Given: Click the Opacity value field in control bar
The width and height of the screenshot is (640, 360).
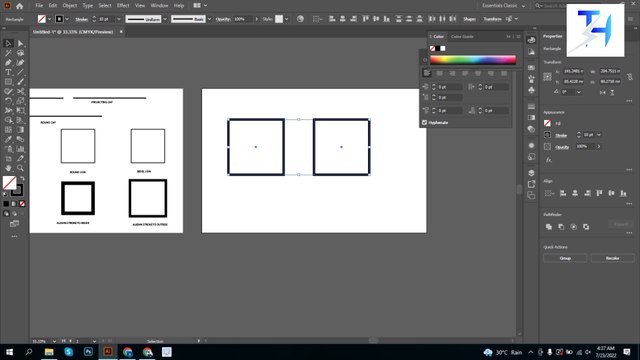Looking at the screenshot, I should [243, 19].
